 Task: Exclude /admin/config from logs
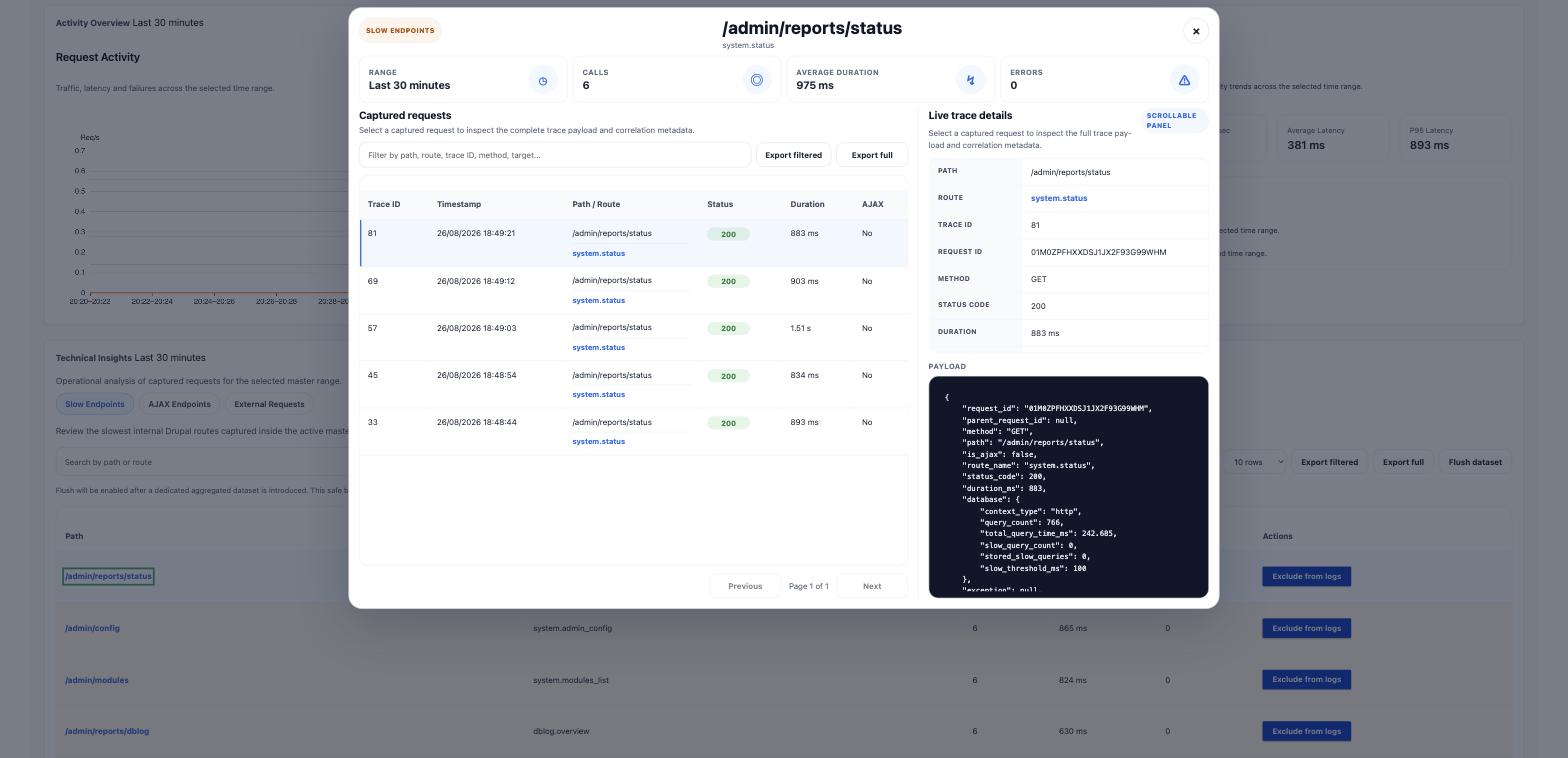1306,628
